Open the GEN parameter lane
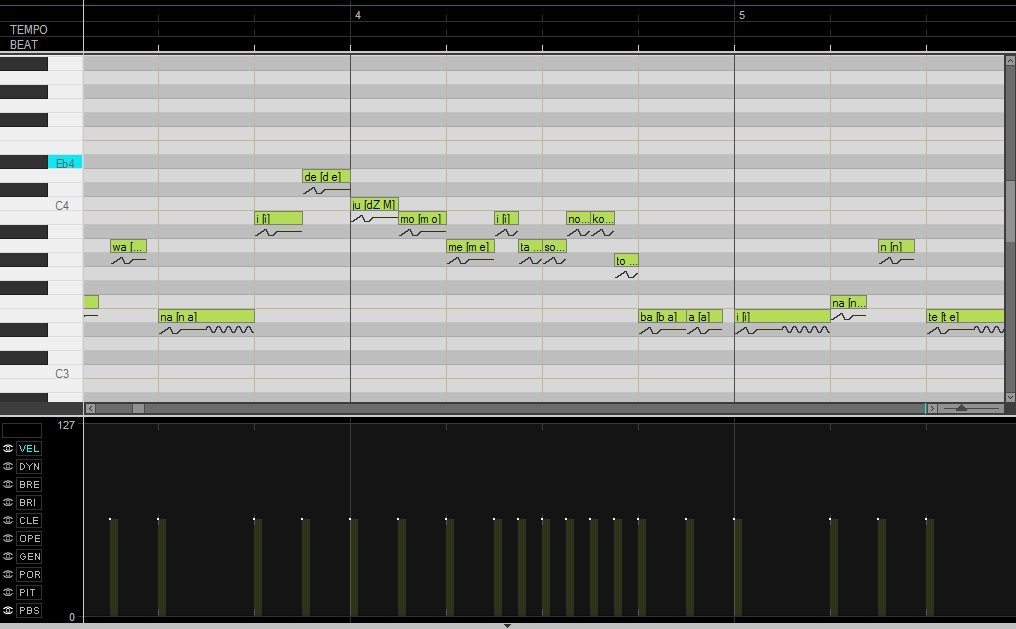The width and height of the screenshot is (1016, 629). tap(29, 556)
